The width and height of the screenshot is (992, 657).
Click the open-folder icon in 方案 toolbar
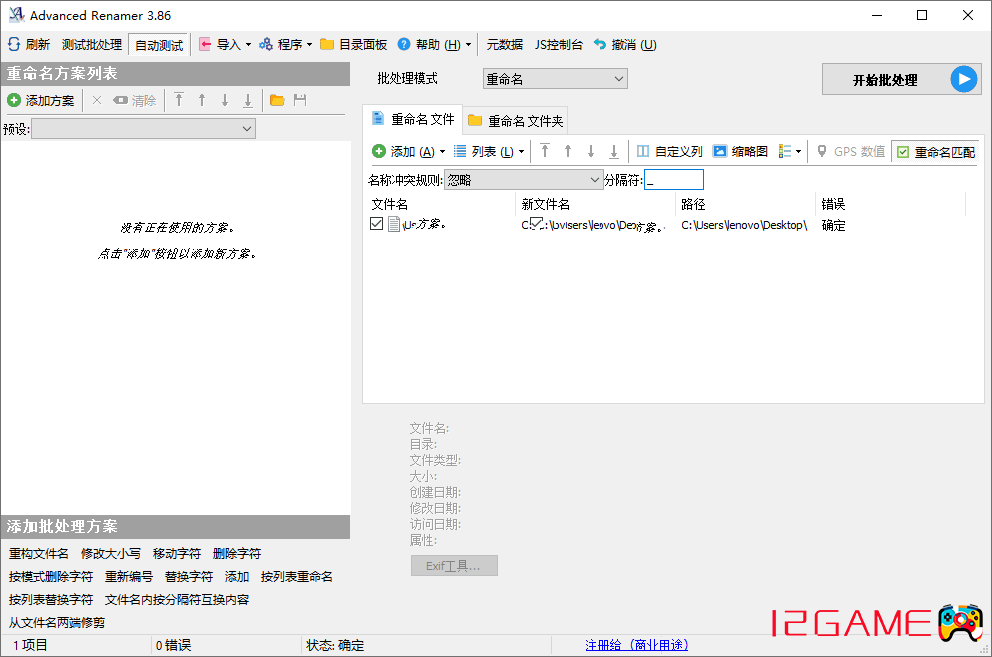tap(277, 100)
